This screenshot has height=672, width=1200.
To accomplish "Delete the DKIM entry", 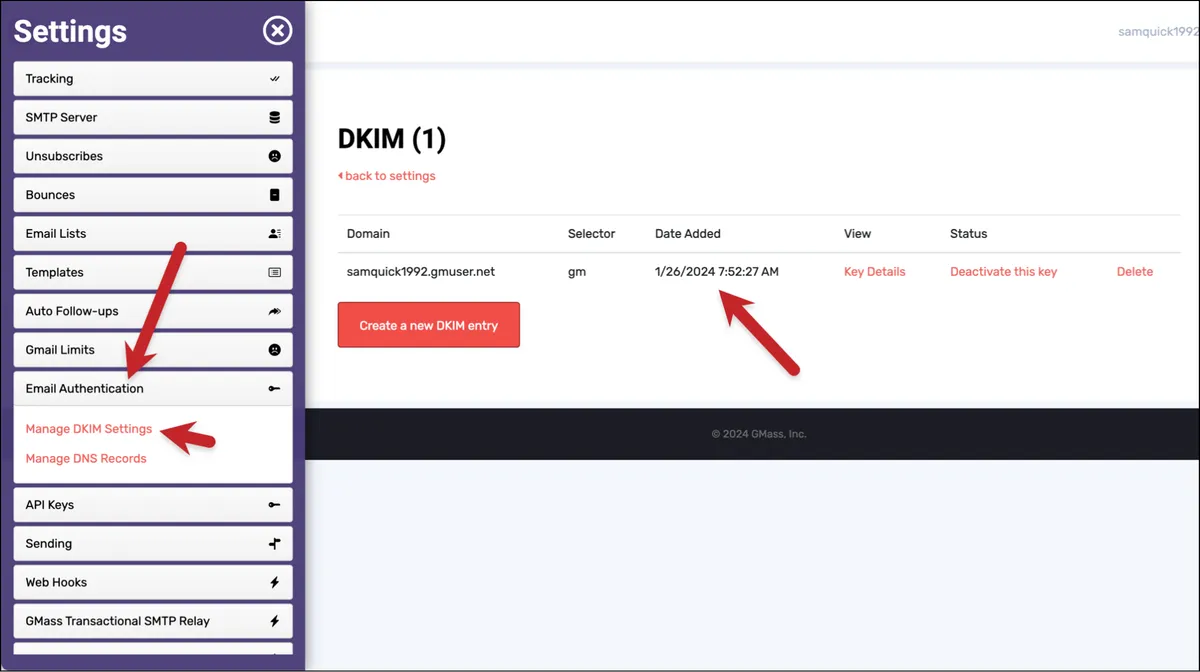I will point(1135,272).
